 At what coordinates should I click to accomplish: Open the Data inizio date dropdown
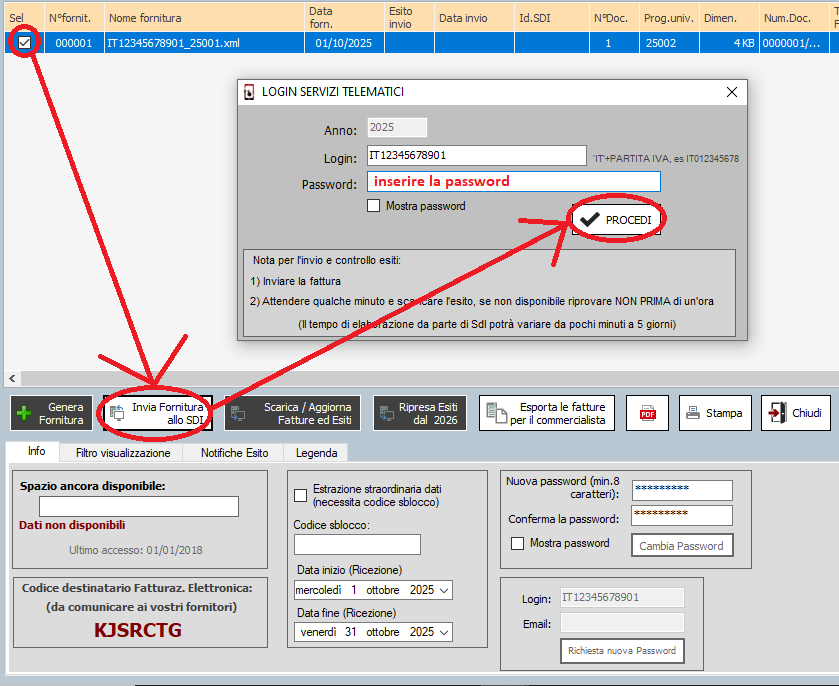444,590
